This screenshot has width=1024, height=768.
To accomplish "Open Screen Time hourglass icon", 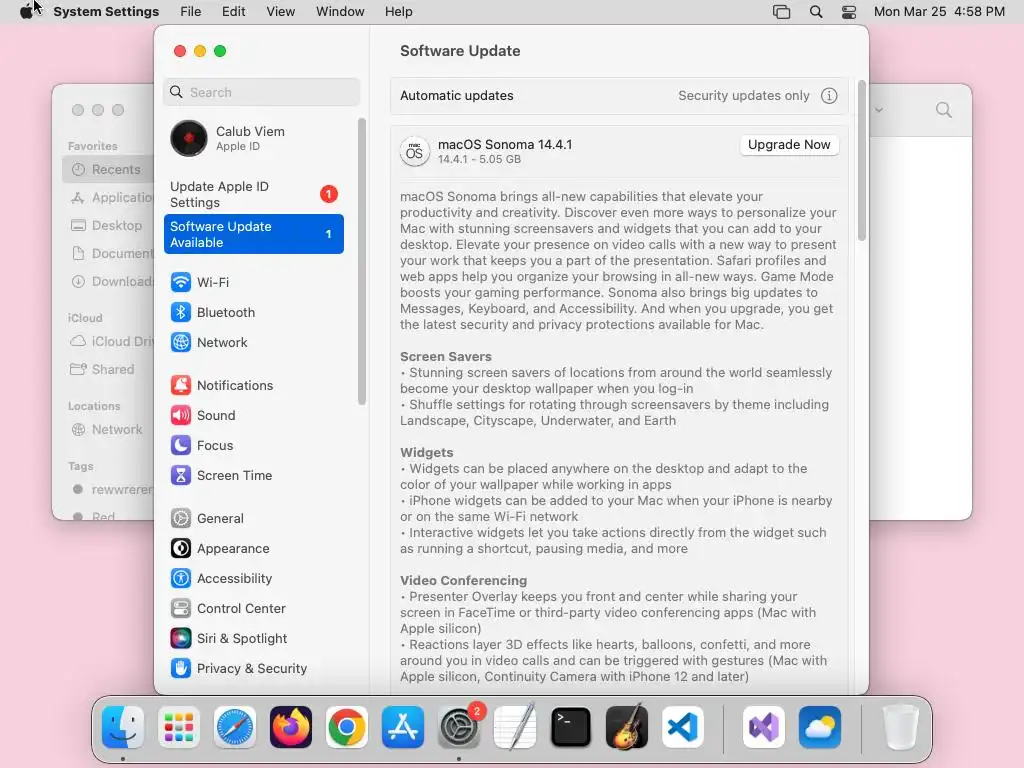I will pos(181,475).
